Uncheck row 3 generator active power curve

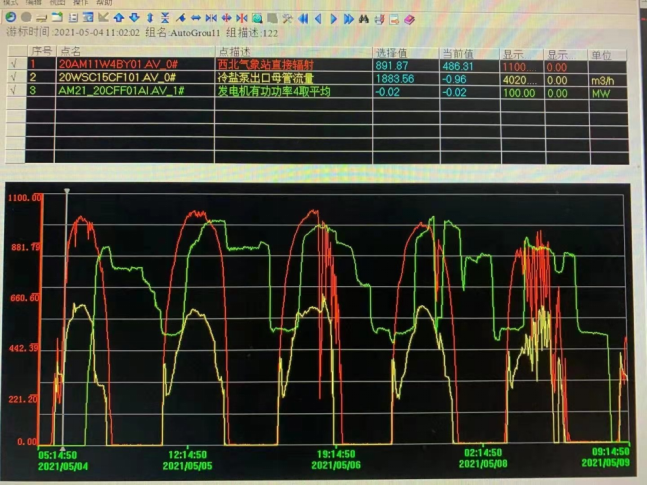pyautogui.click(x=14, y=90)
